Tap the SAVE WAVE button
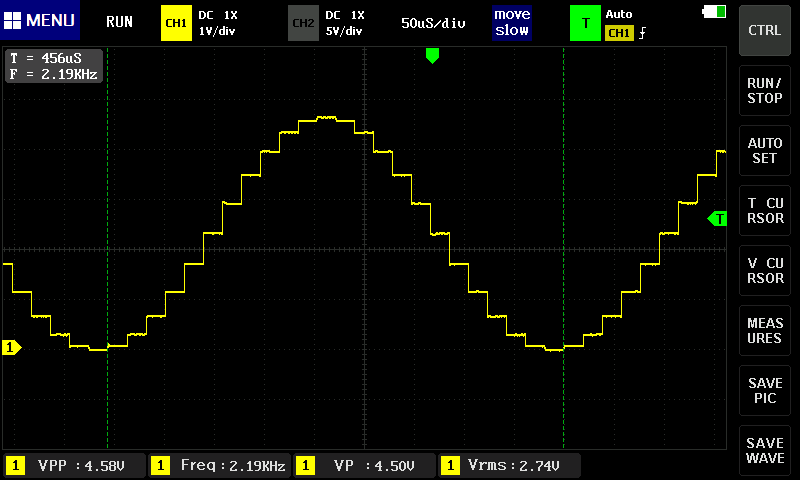 tap(764, 450)
